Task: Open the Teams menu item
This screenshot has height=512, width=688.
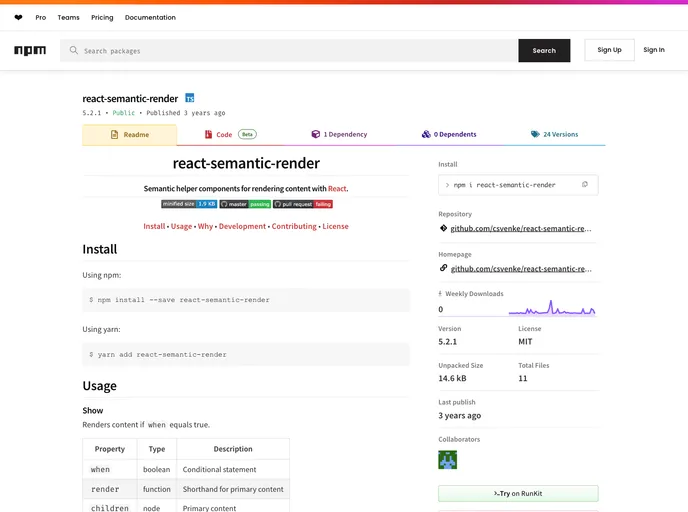Action: click(x=68, y=18)
